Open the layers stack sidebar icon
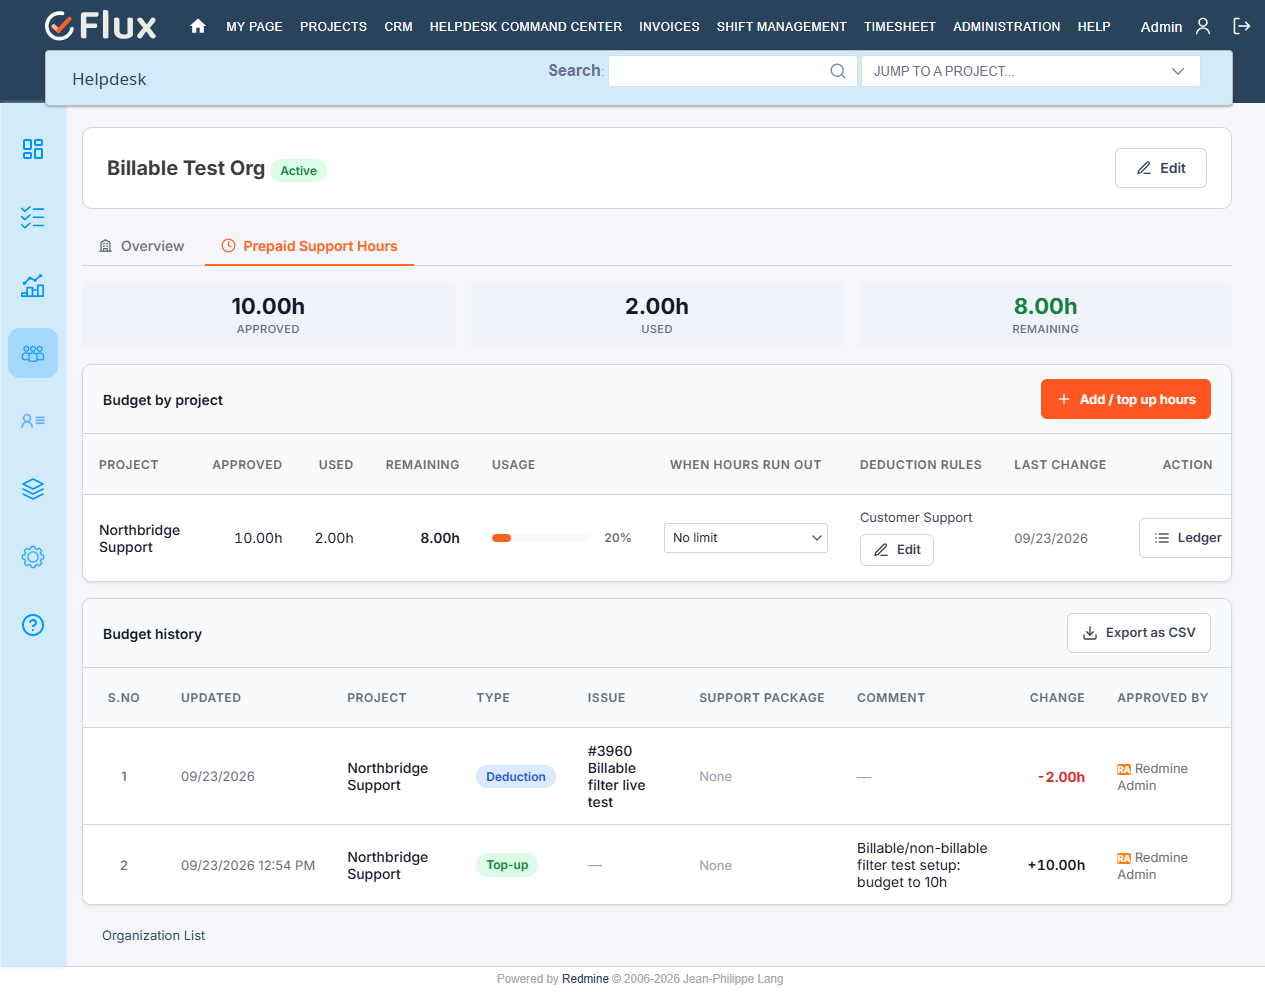 click(33, 489)
